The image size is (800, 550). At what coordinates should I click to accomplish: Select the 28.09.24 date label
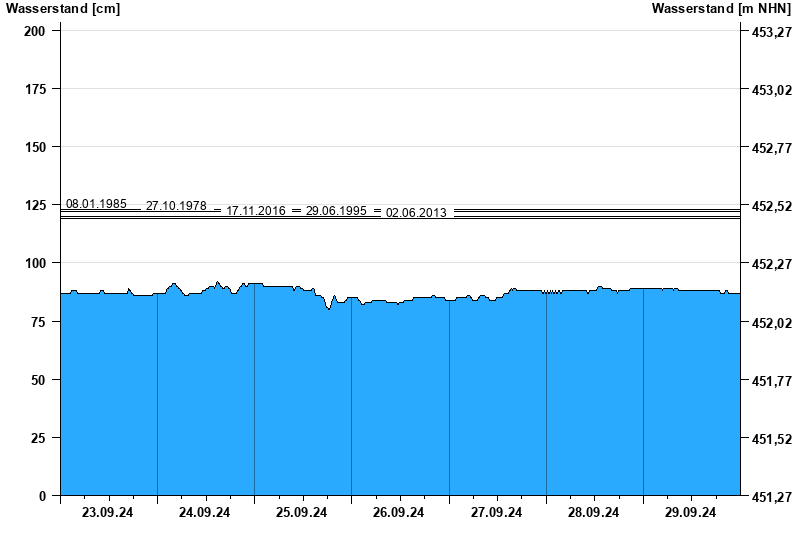click(593, 513)
